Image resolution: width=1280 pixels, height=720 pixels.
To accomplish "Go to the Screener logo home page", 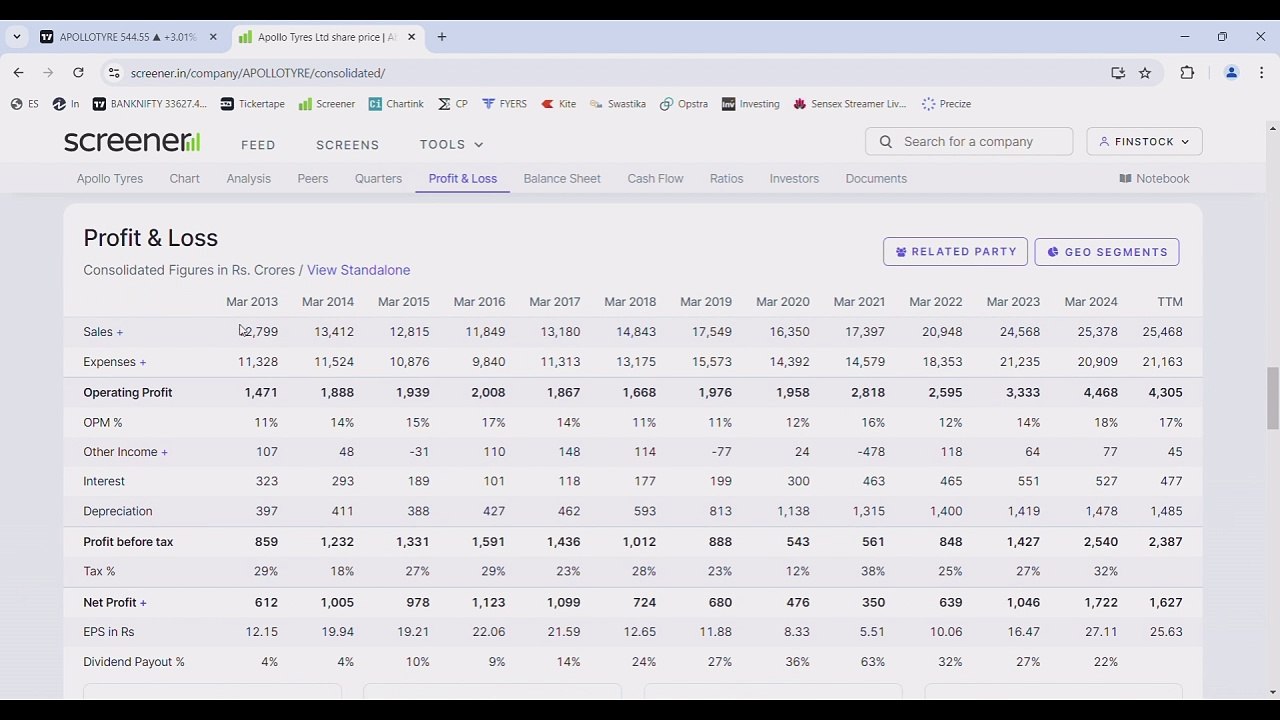I will click(132, 142).
